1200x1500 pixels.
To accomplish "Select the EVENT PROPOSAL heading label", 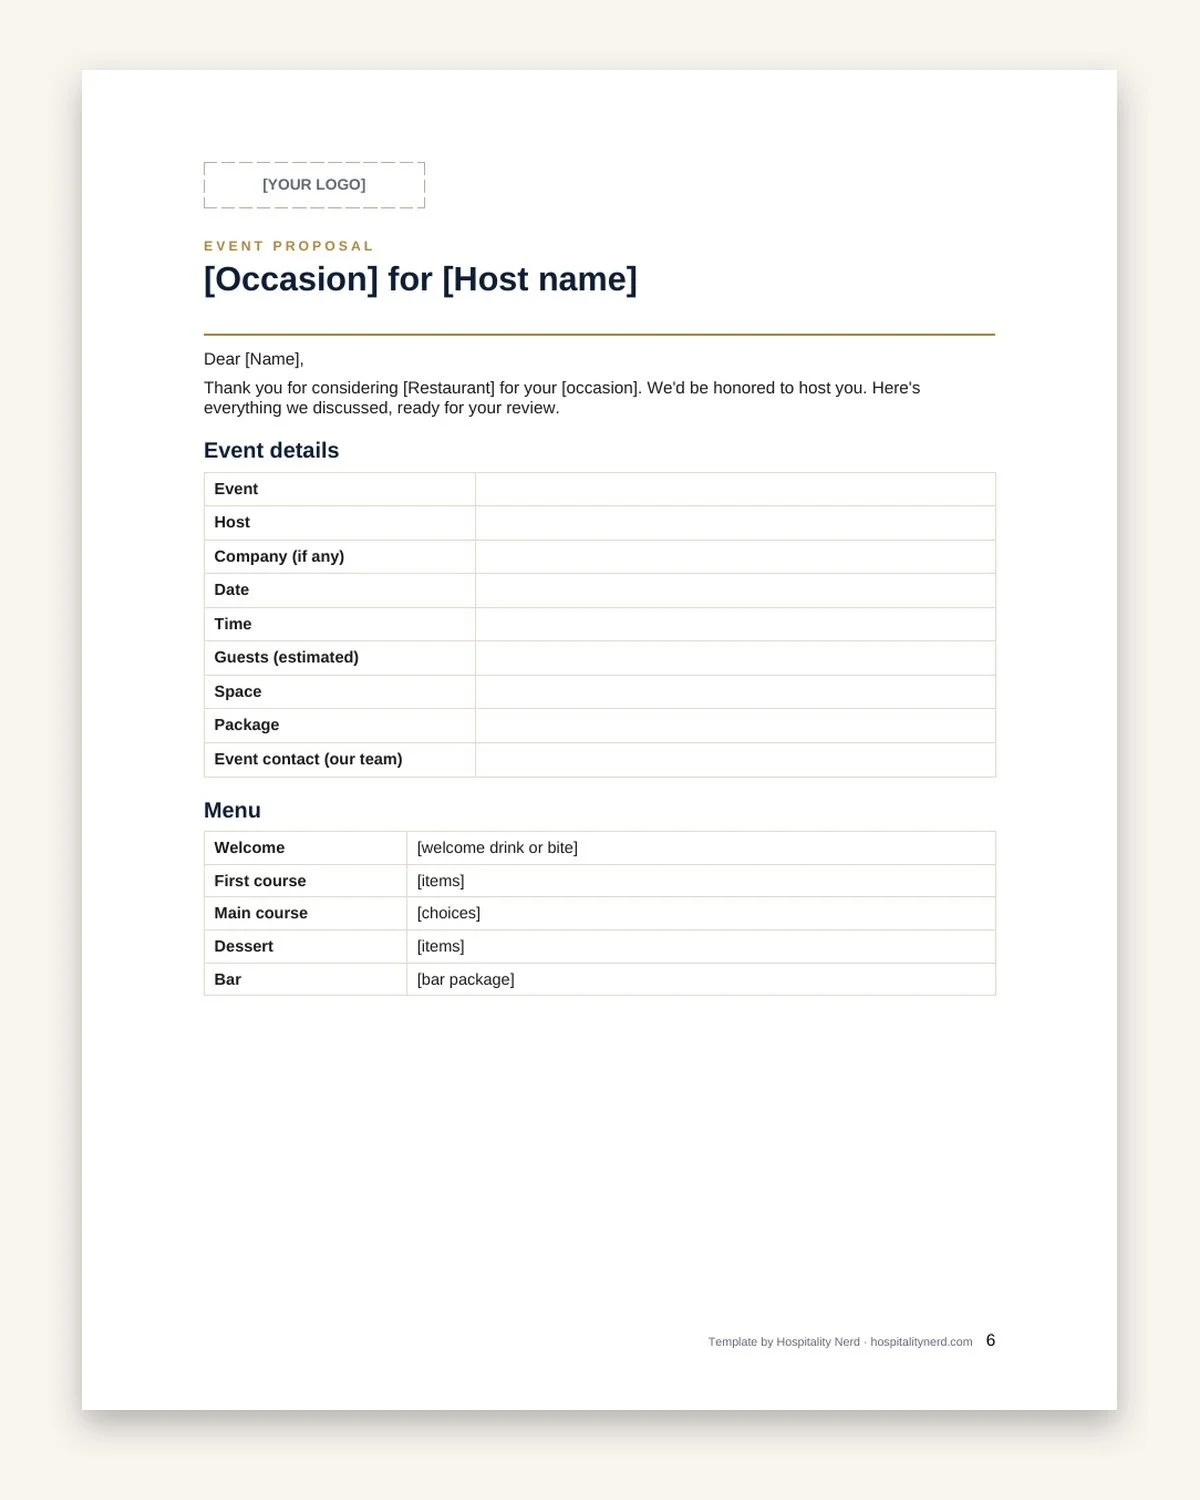I will pyautogui.click(x=289, y=246).
